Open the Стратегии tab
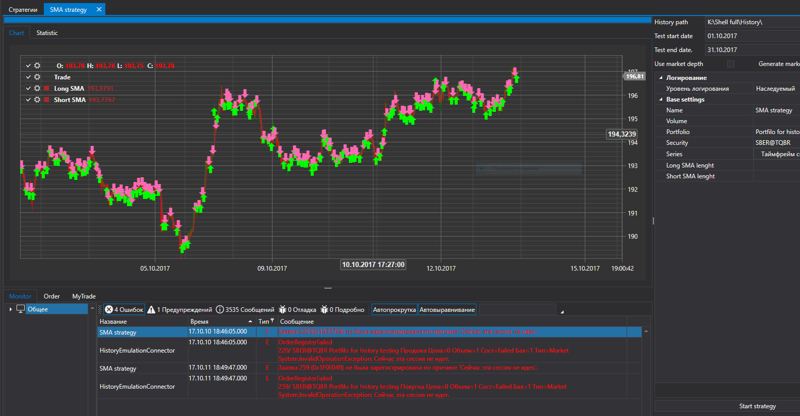This screenshot has width=800, height=416. (x=23, y=9)
